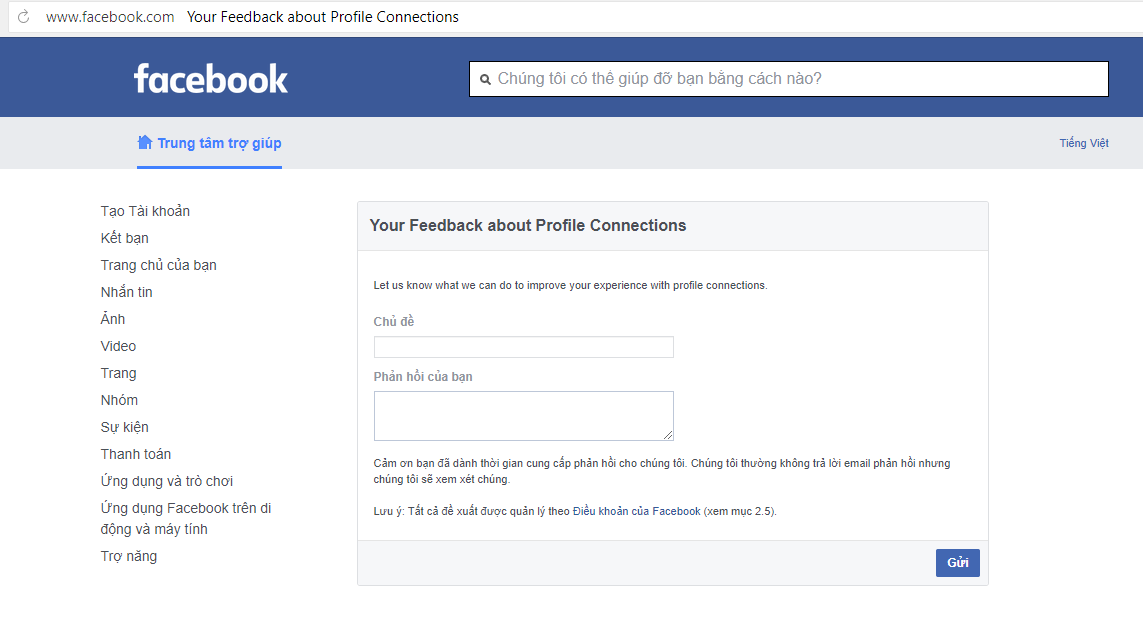1143x631 pixels.
Task: Click the Chủ đề text field
Action: click(x=523, y=347)
